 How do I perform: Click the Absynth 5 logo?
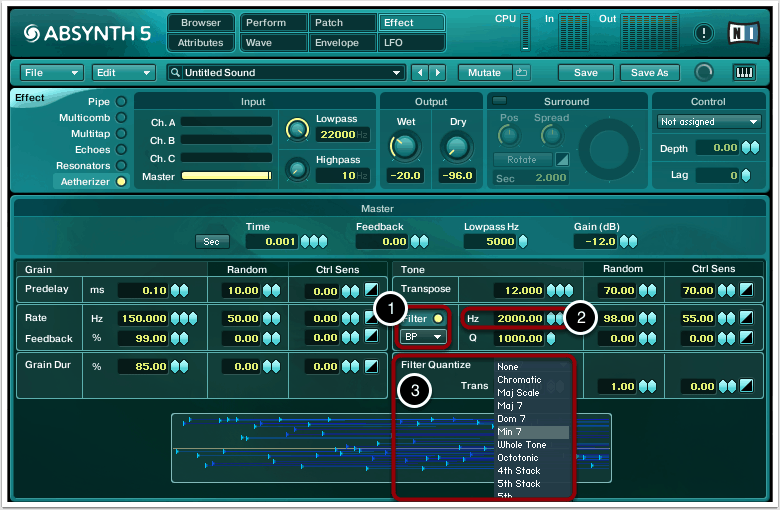[86, 33]
